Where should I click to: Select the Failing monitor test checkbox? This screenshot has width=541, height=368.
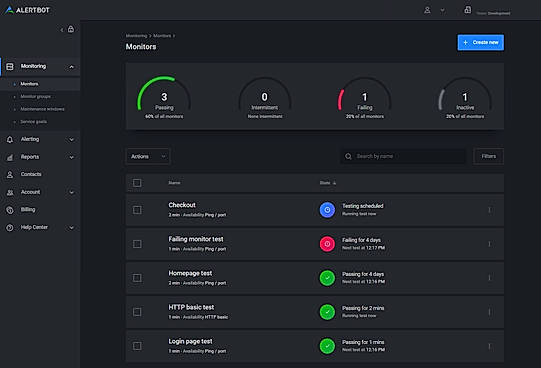click(x=137, y=244)
